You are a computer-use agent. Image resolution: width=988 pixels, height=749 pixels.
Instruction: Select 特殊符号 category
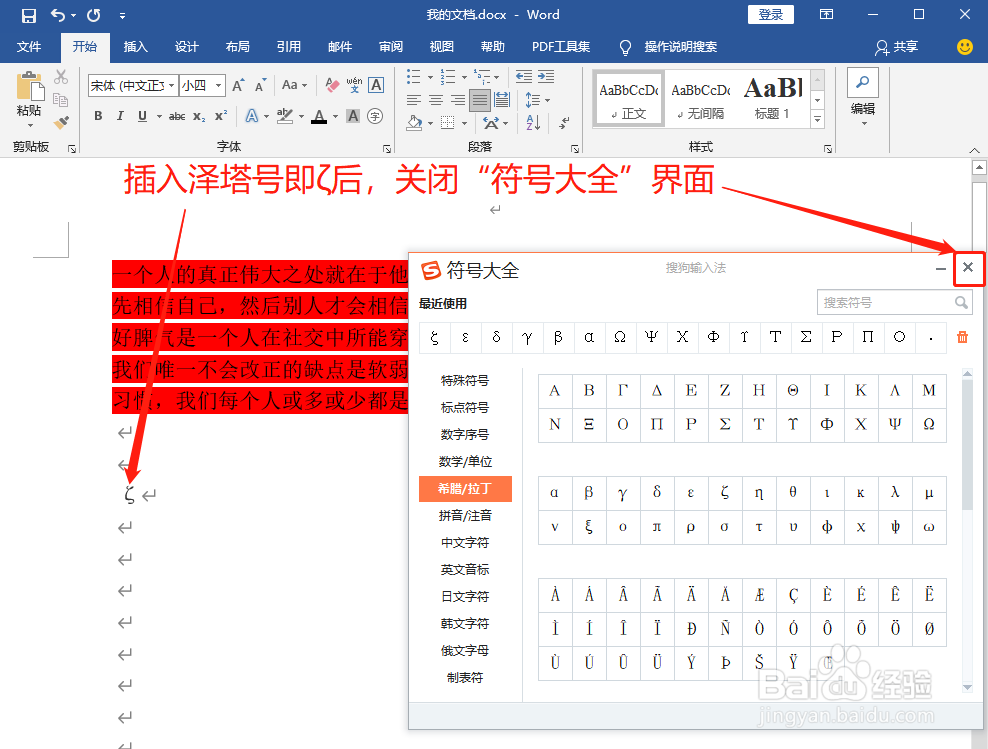click(465, 380)
